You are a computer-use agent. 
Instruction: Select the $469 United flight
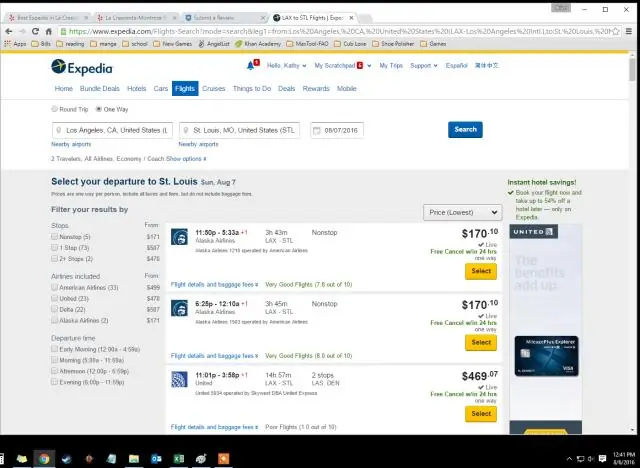point(481,414)
